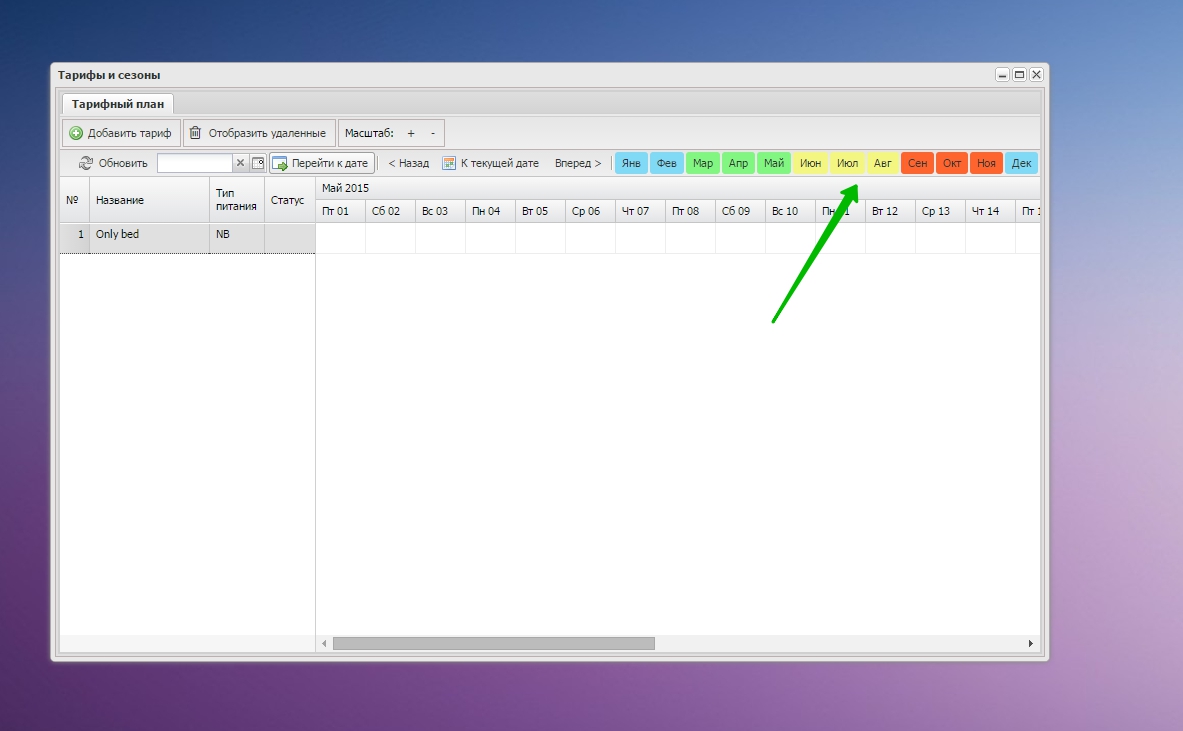Screen dimensions: 1183x731
Task: Click the right arrow of horizontal scrollbar
Action: [x=1032, y=644]
